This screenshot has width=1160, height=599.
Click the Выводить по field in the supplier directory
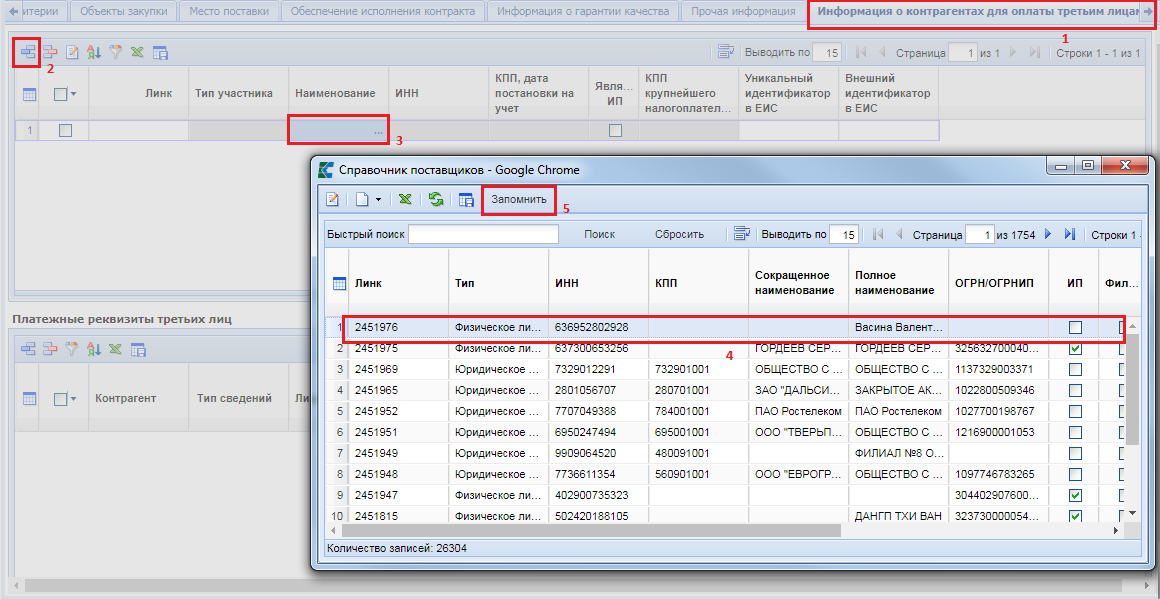(x=843, y=234)
